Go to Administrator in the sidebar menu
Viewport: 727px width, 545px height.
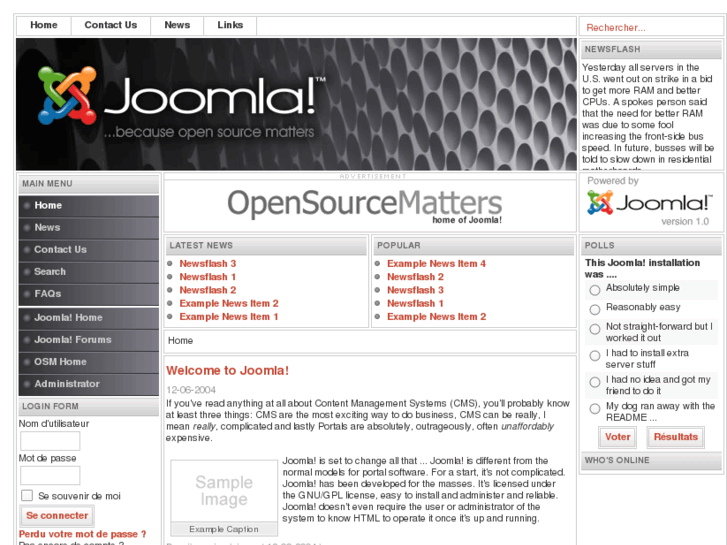coord(89,384)
